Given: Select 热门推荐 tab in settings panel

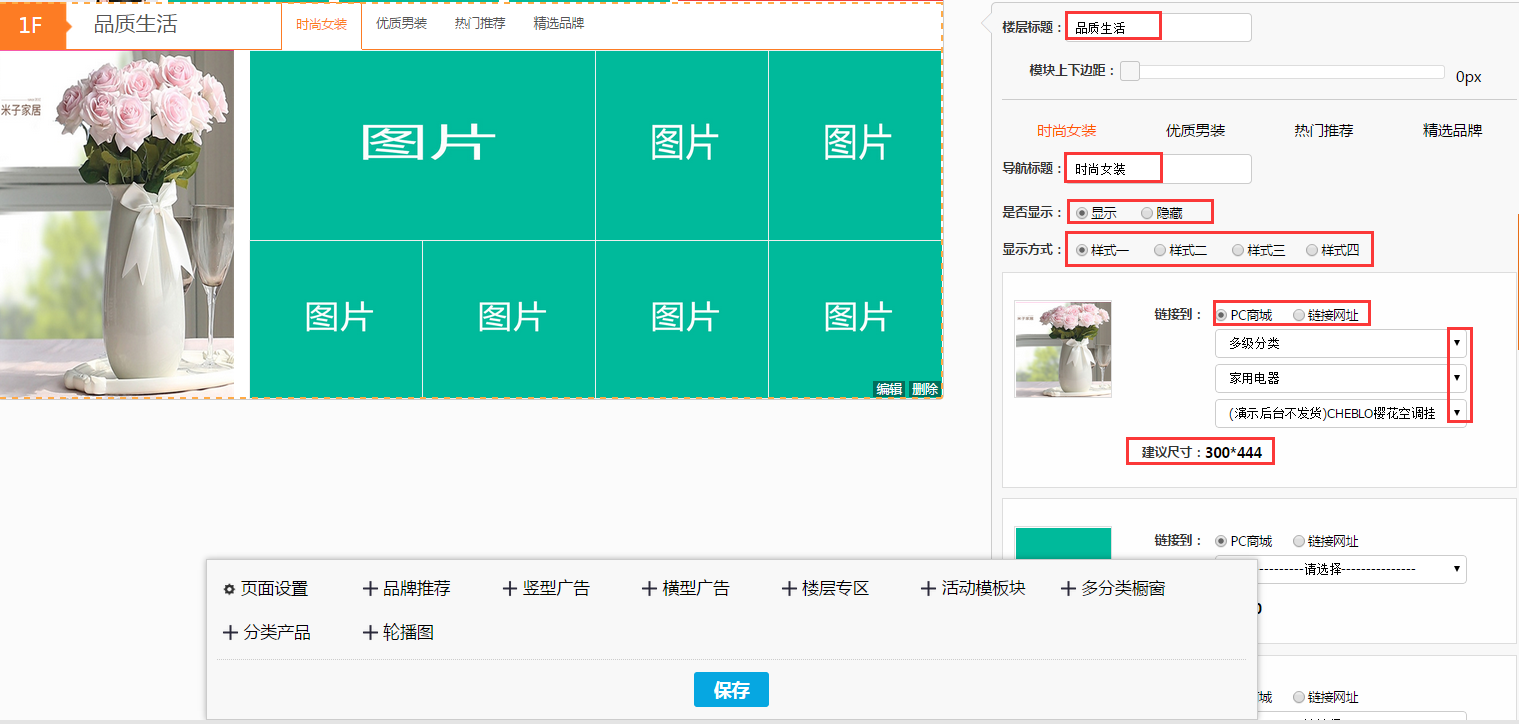Looking at the screenshot, I should [1323, 131].
